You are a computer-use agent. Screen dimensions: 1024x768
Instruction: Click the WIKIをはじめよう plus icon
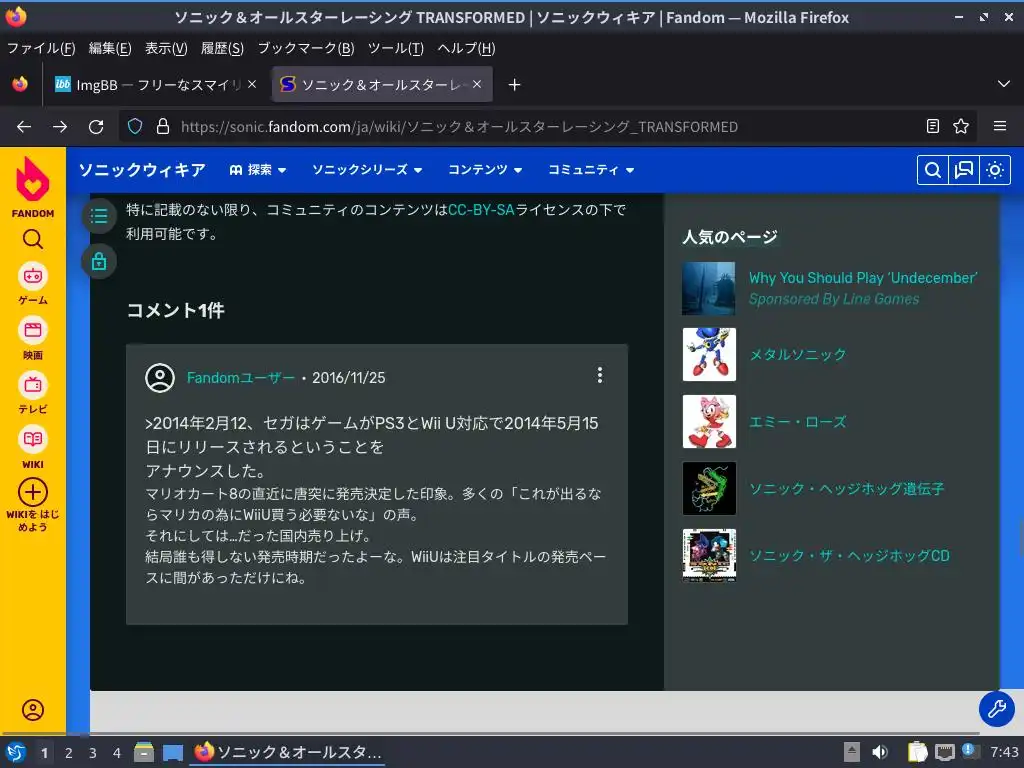point(33,492)
